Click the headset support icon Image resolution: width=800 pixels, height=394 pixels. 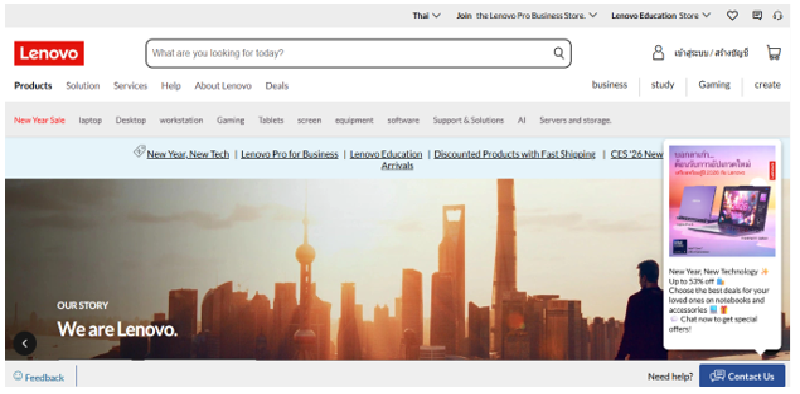click(x=777, y=16)
